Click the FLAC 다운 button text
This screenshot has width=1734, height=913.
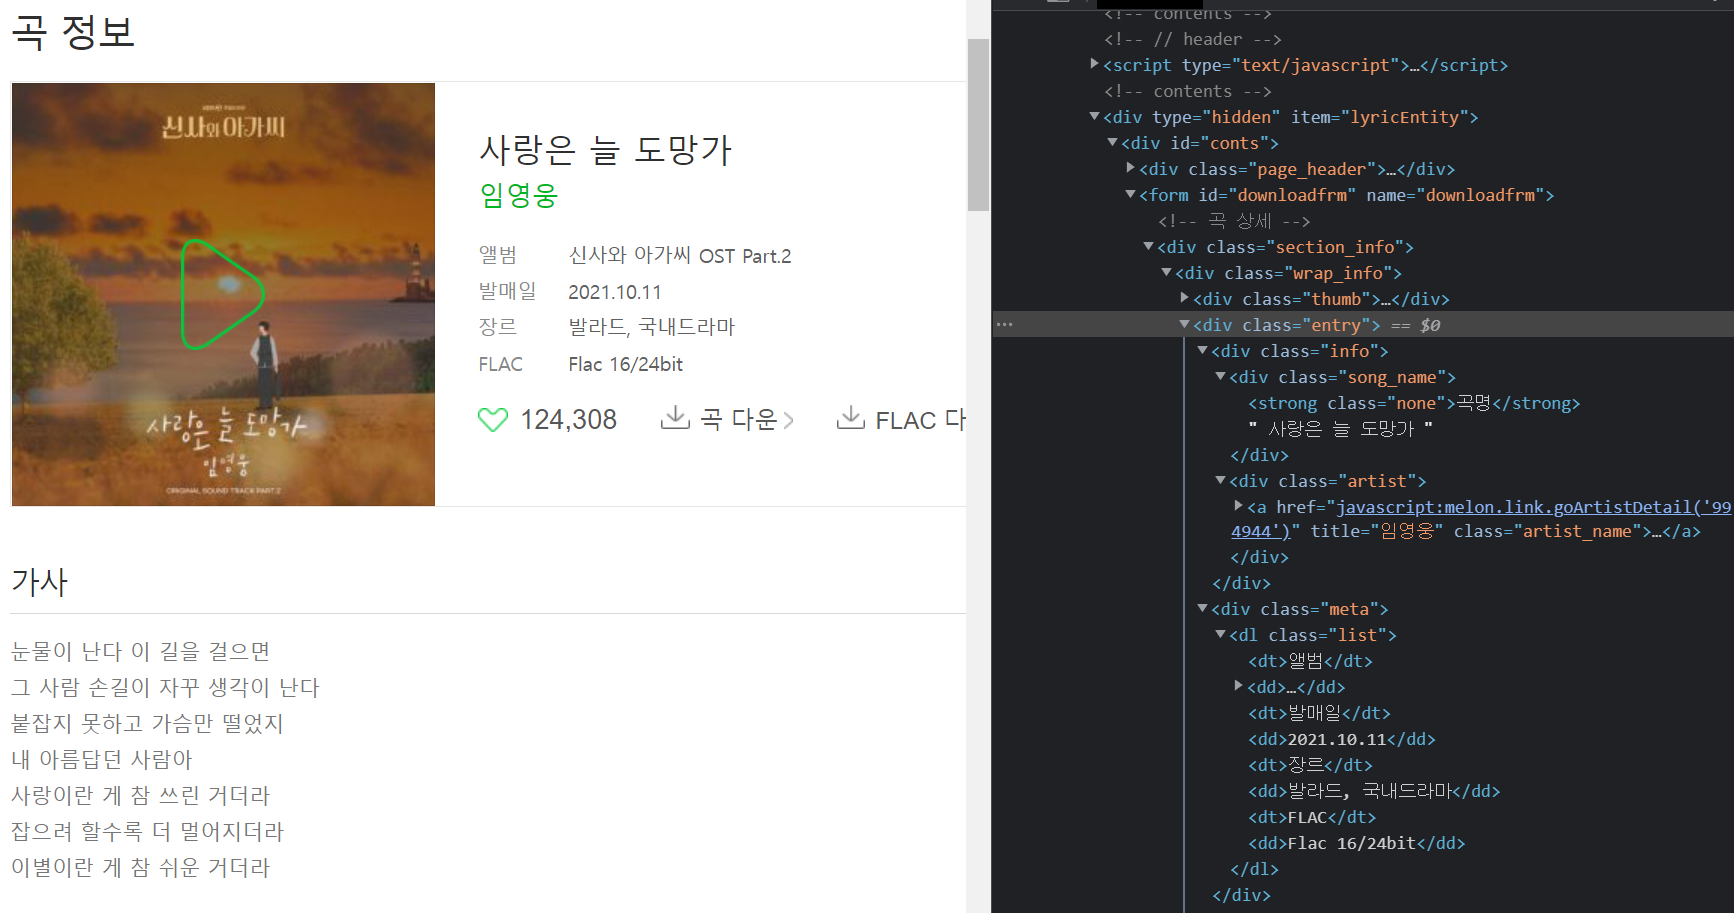(920, 420)
